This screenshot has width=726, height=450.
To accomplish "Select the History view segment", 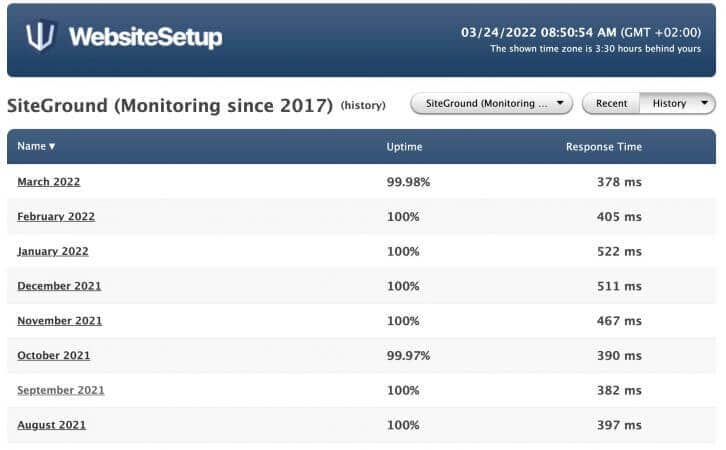I will [669, 103].
